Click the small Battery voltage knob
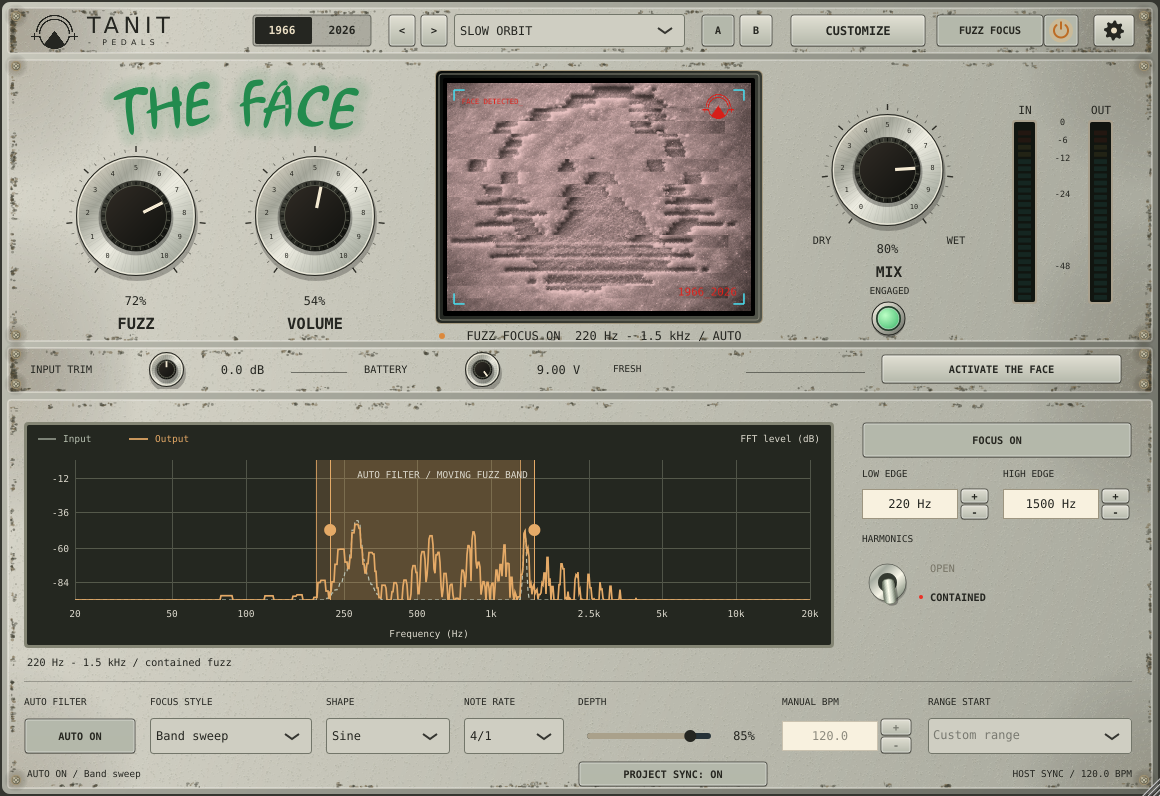 482,370
